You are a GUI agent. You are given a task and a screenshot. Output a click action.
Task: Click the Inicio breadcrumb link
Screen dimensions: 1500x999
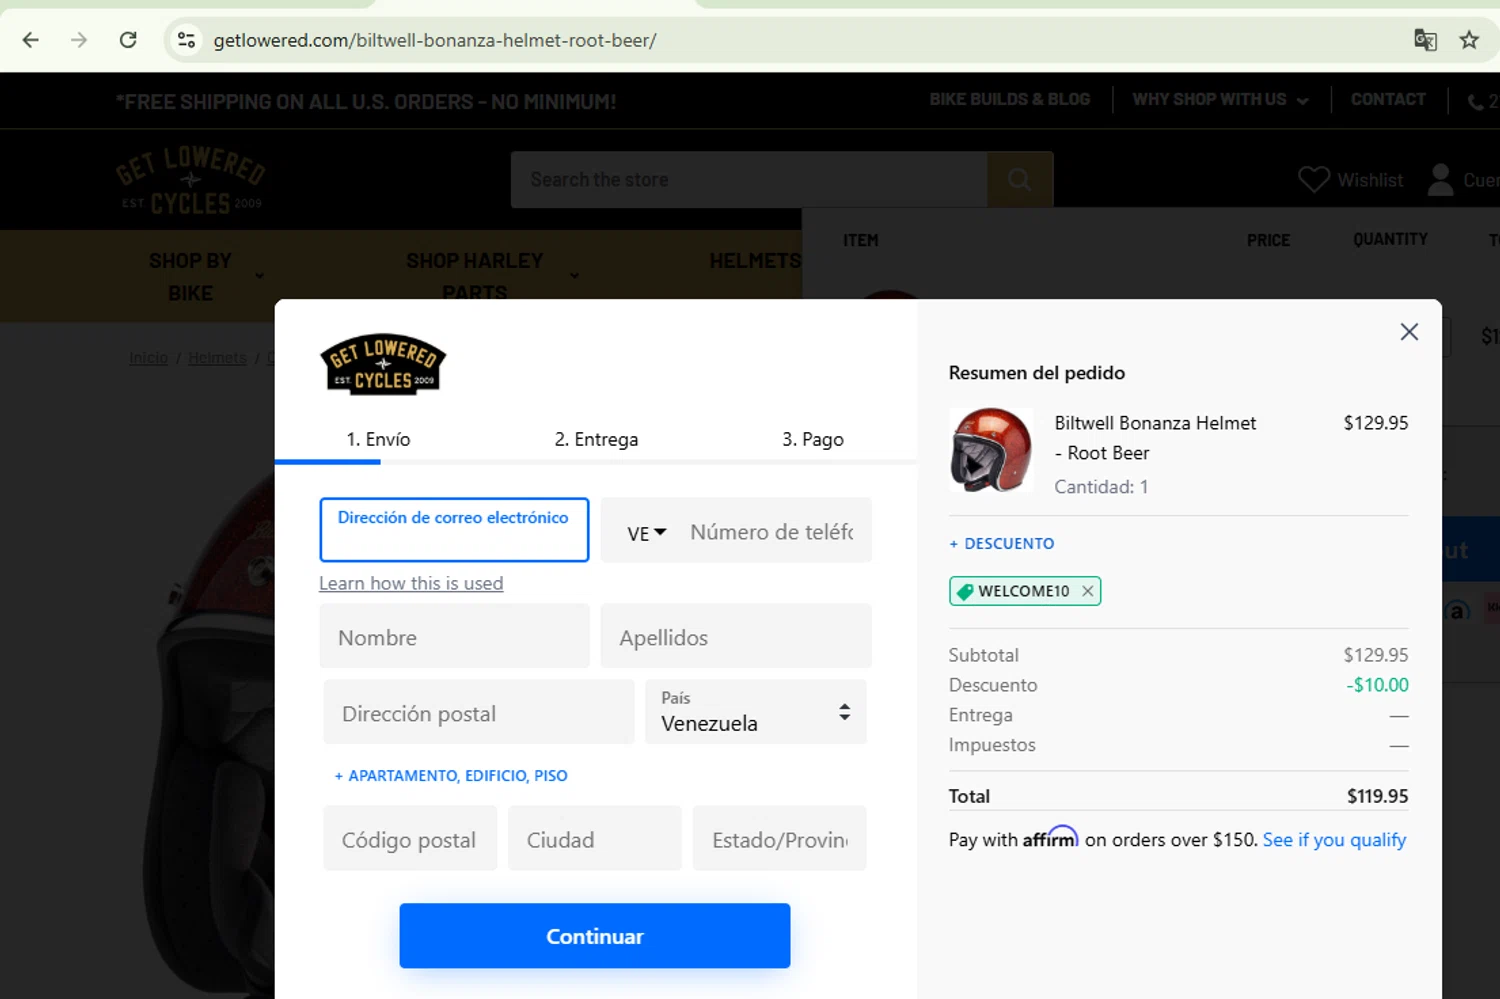[148, 358]
